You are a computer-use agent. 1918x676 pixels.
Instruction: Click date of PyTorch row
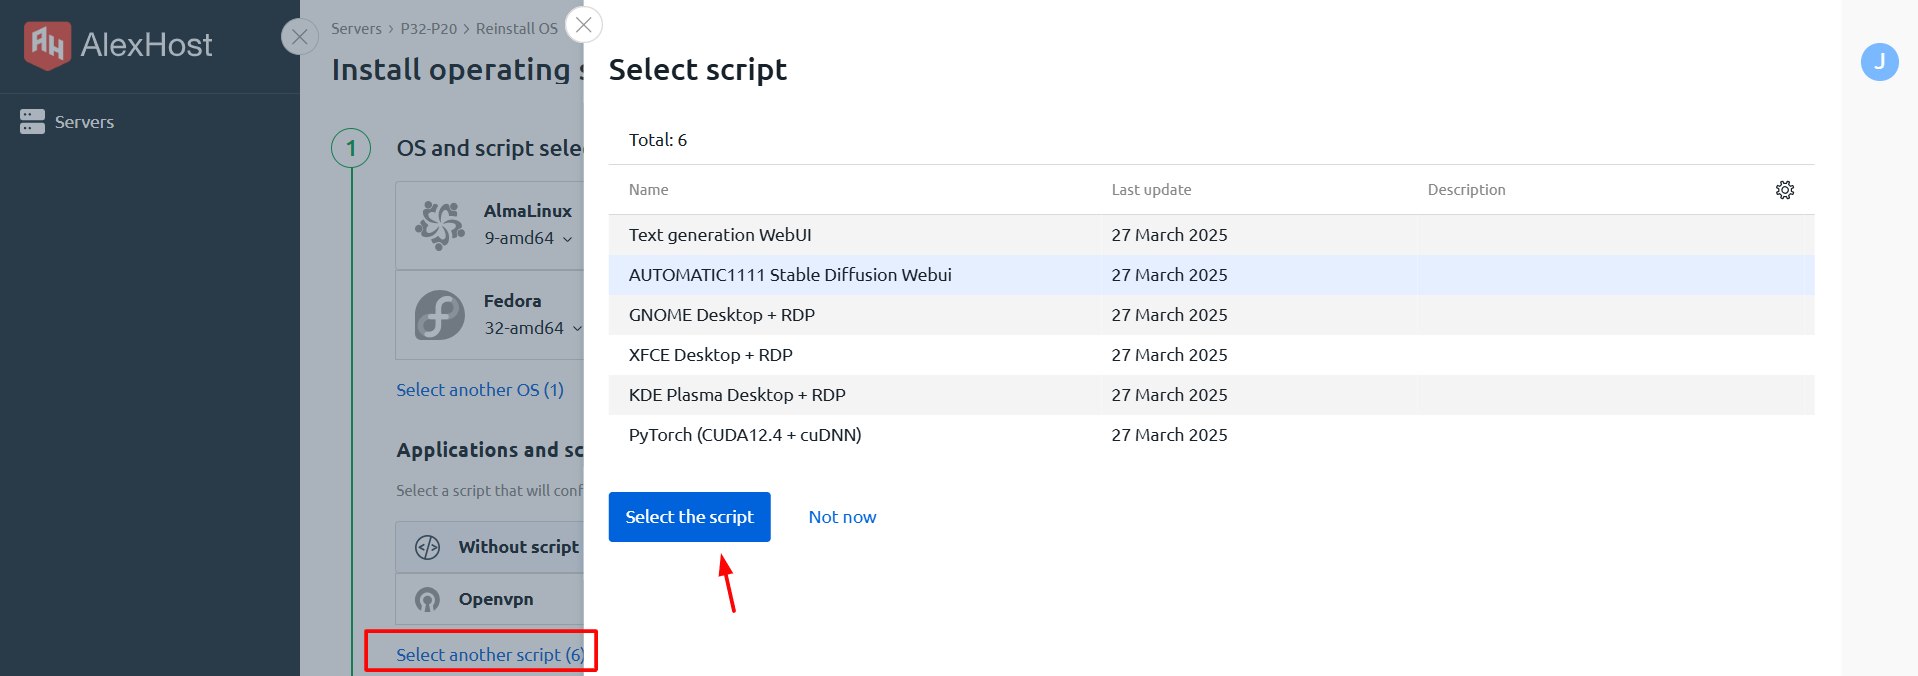[1169, 435]
